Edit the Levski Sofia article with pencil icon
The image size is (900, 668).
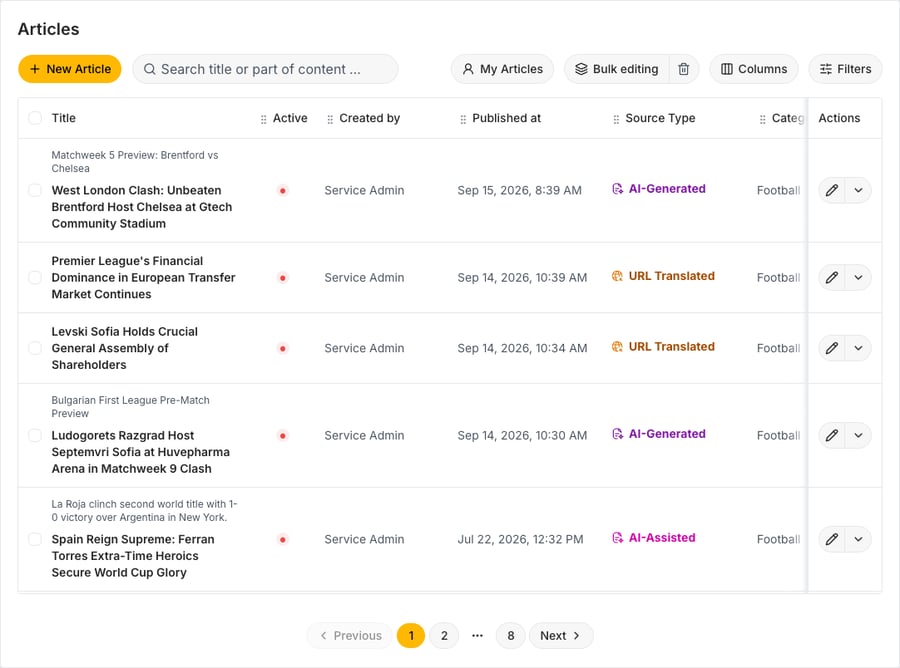(832, 348)
